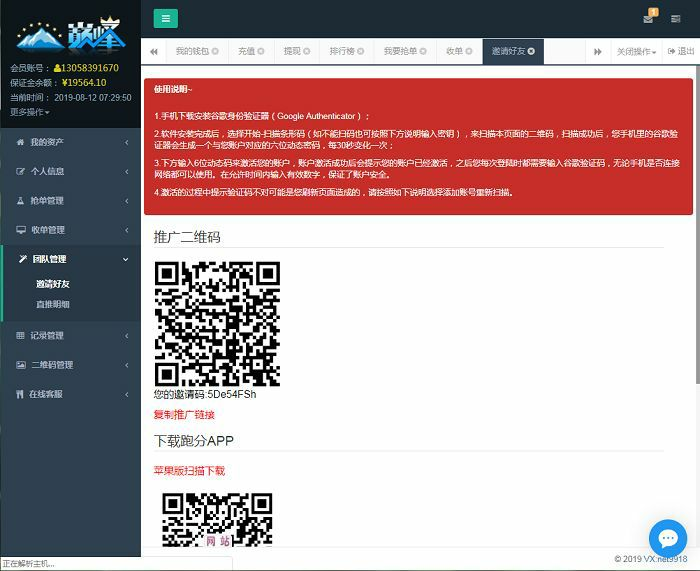Click the logout icon beside 退出
This screenshot has height=571, width=700.
pyautogui.click(x=671, y=51)
